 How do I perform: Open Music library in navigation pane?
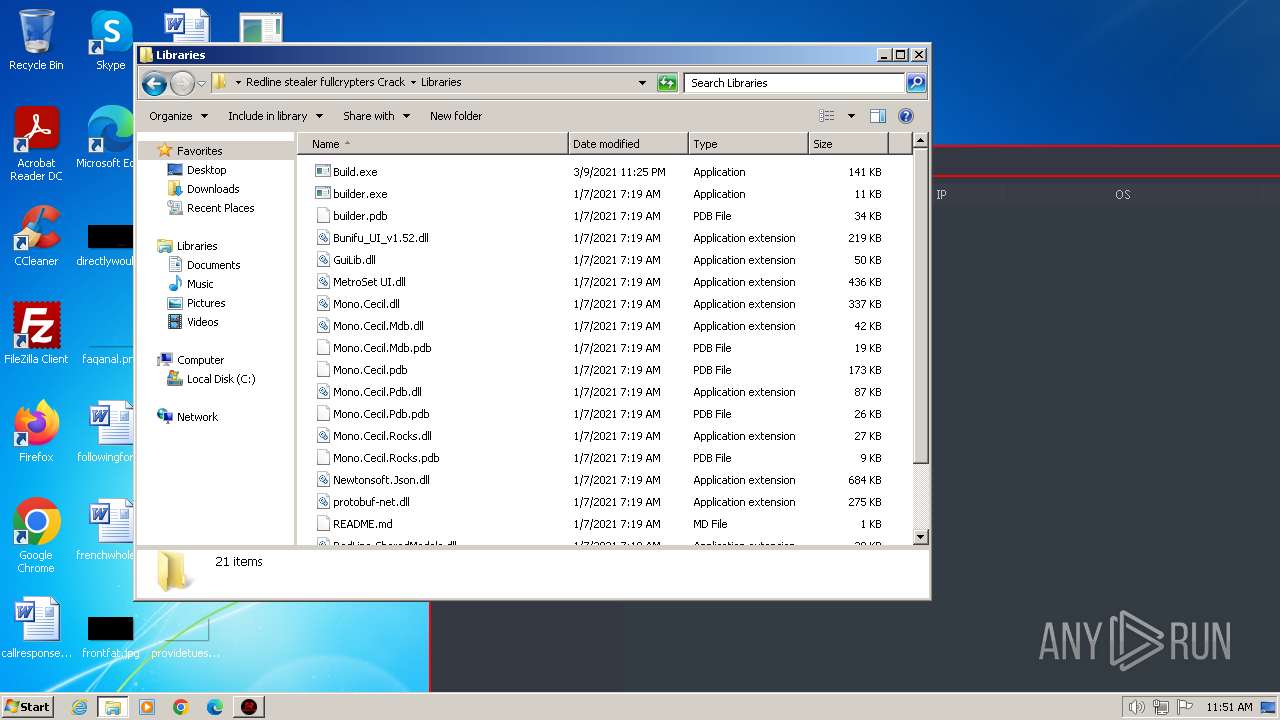point(200,284)
